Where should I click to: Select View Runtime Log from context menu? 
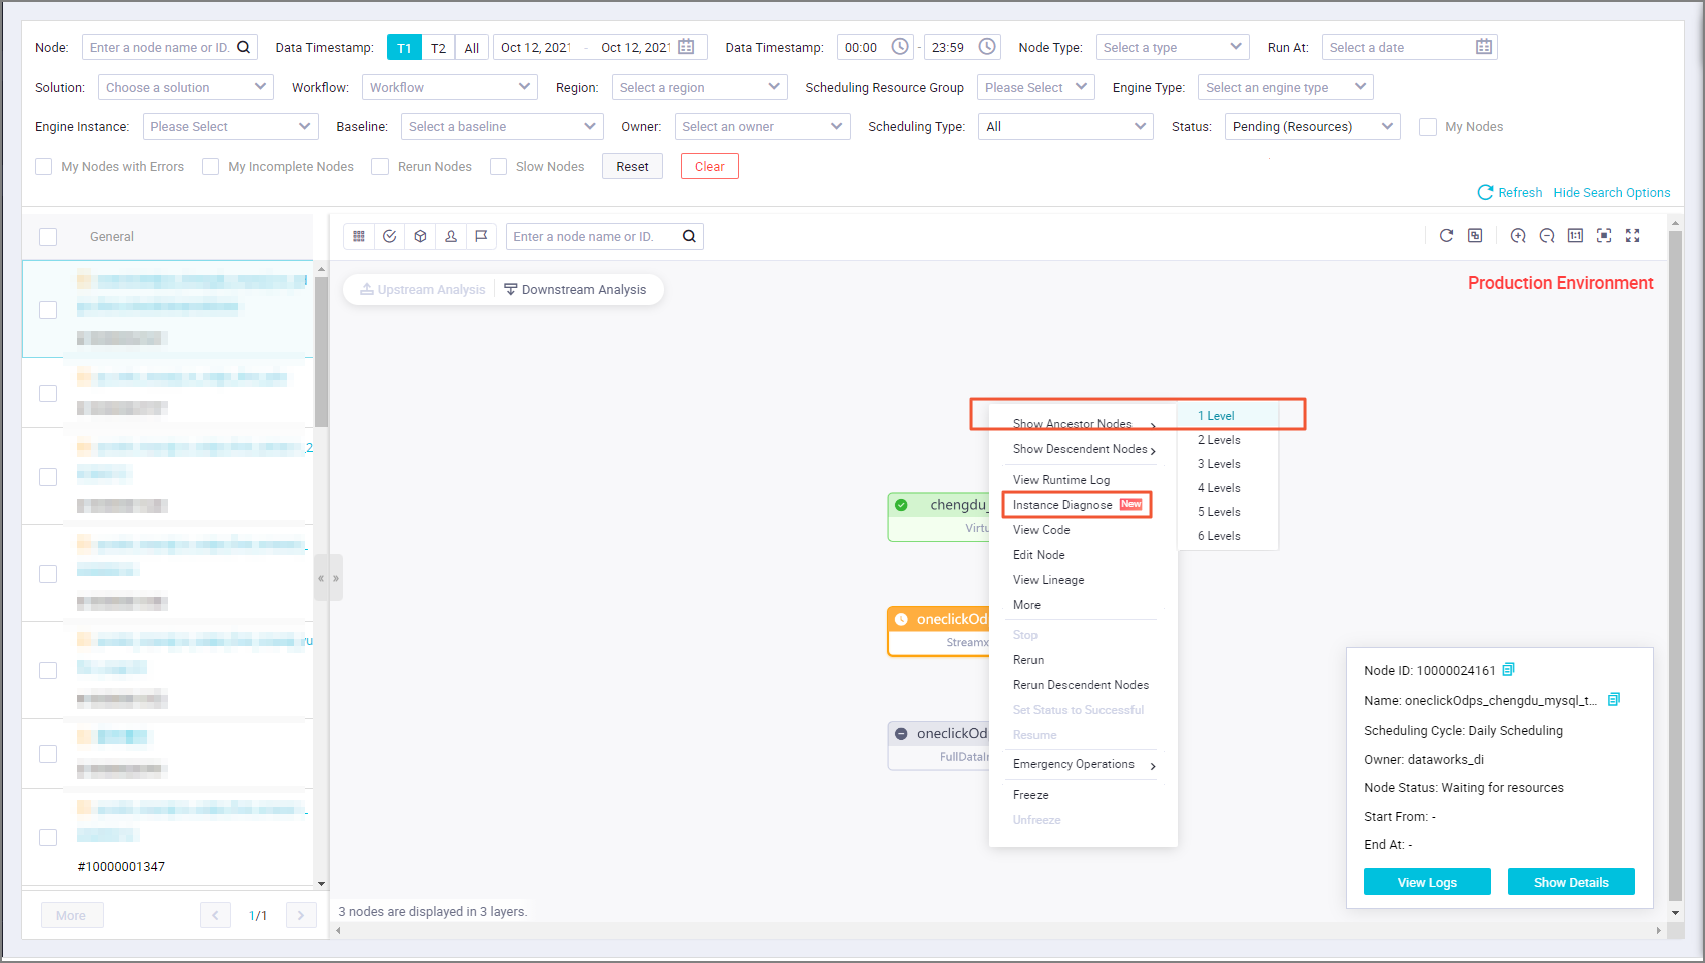1061,480
